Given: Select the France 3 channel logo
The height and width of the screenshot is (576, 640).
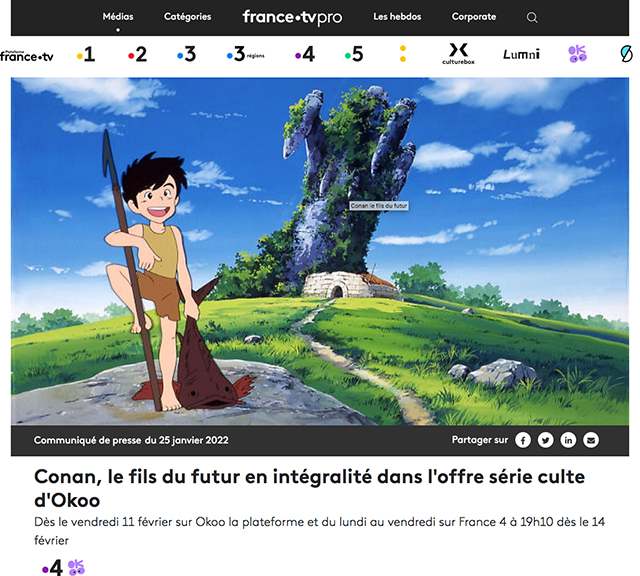Looking at the screenshot, I should (187, 54).
